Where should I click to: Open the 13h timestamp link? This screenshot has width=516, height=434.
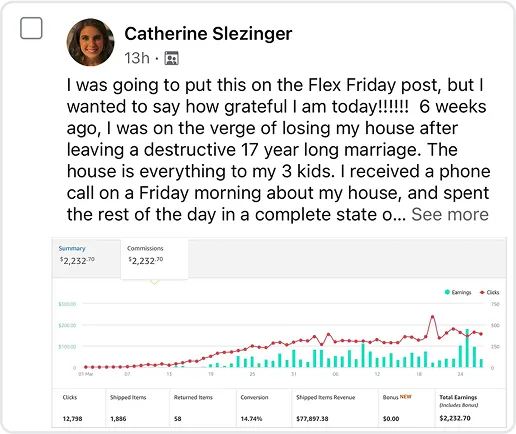pos(137,58)
